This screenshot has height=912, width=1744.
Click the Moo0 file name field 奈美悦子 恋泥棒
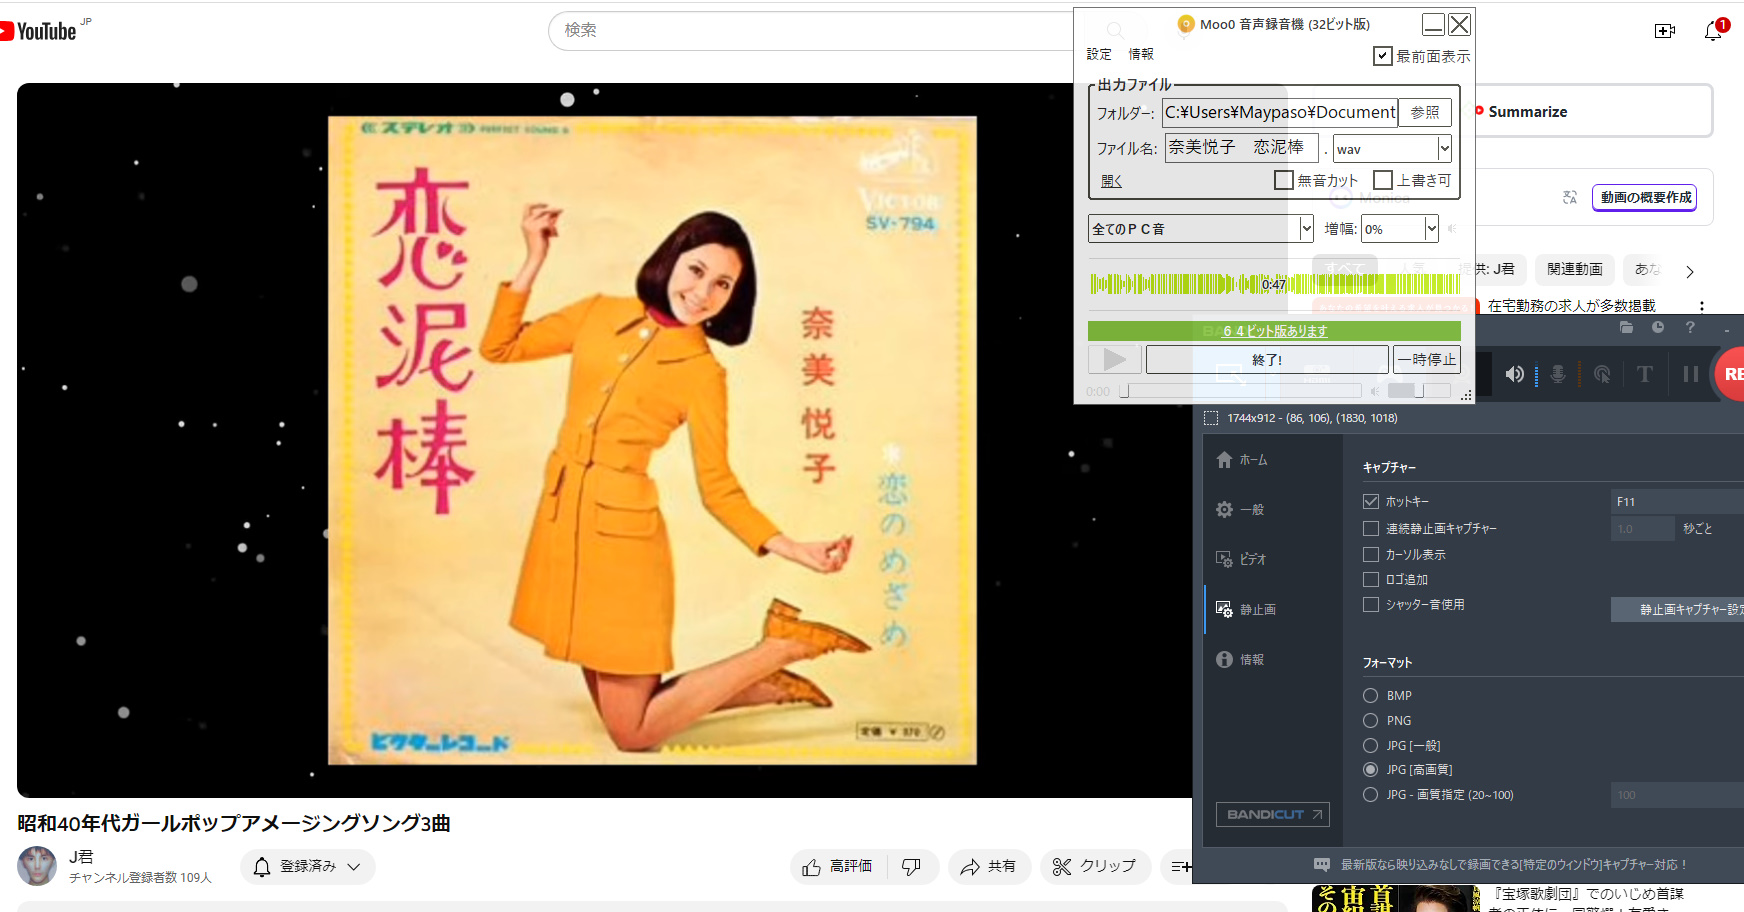point(1241,147)
